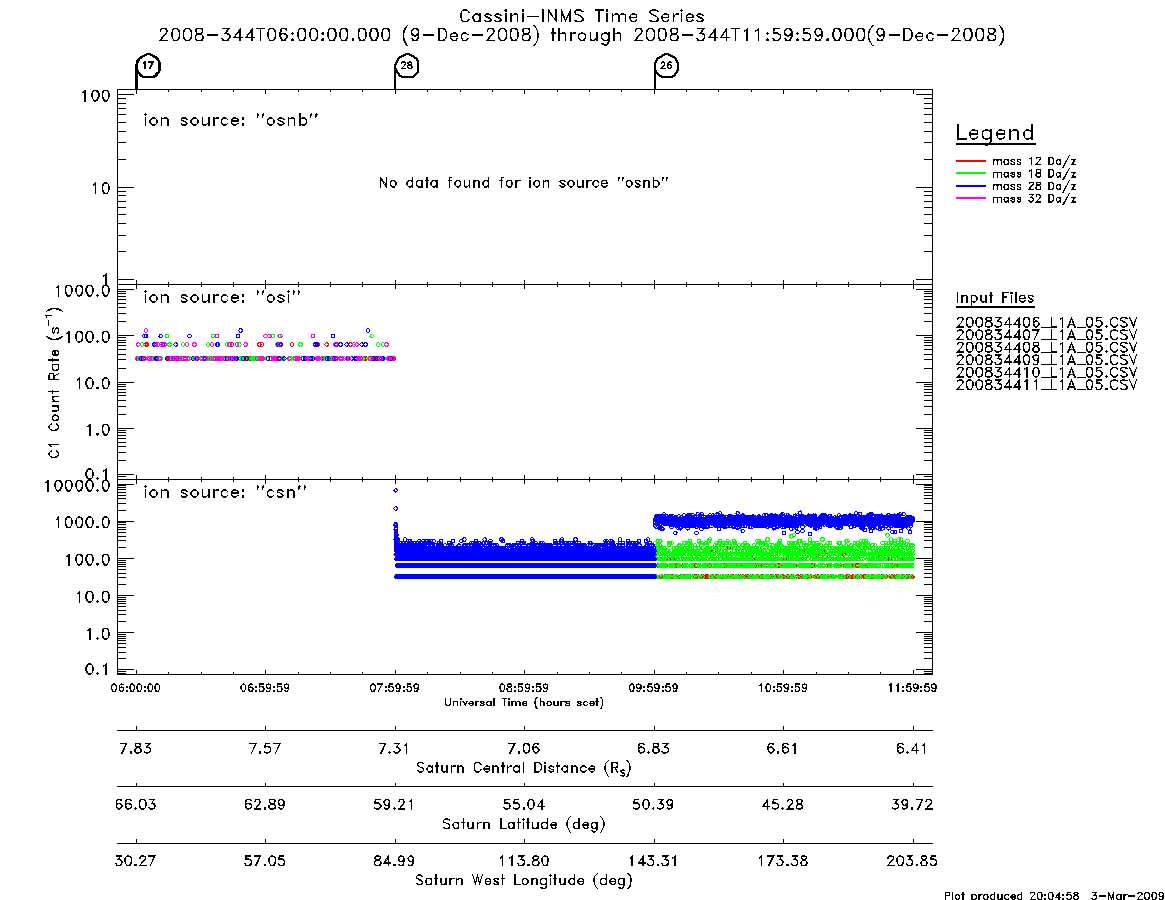
Task: Click the red line for mass 12 Da/z
Action: pyautogui.click(x=970, y=161)
